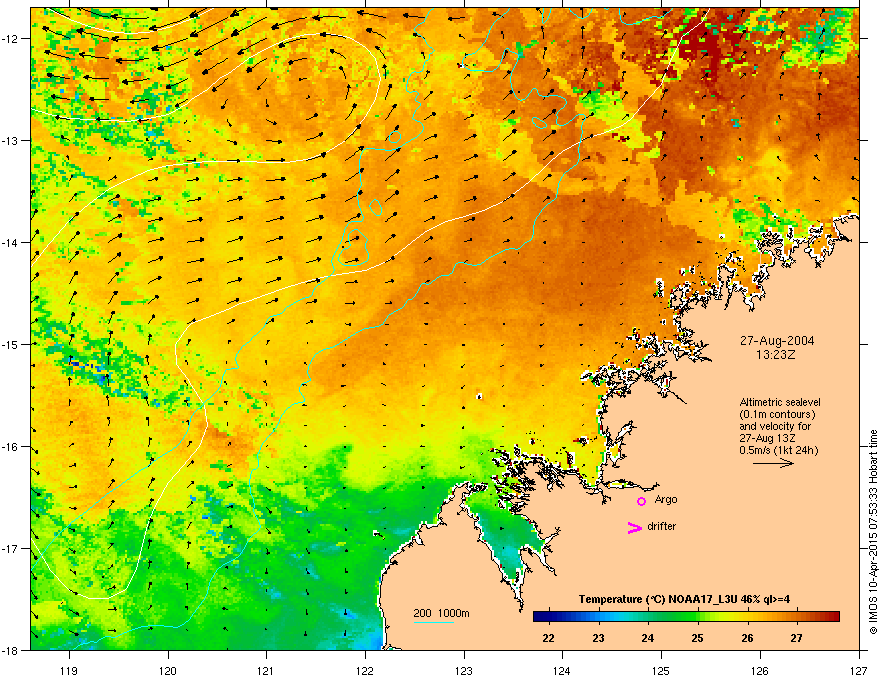The height and width of the screenshot is (680, 880).
Task: Click longitude axis label '127'
Action: (x=859, y=671)
